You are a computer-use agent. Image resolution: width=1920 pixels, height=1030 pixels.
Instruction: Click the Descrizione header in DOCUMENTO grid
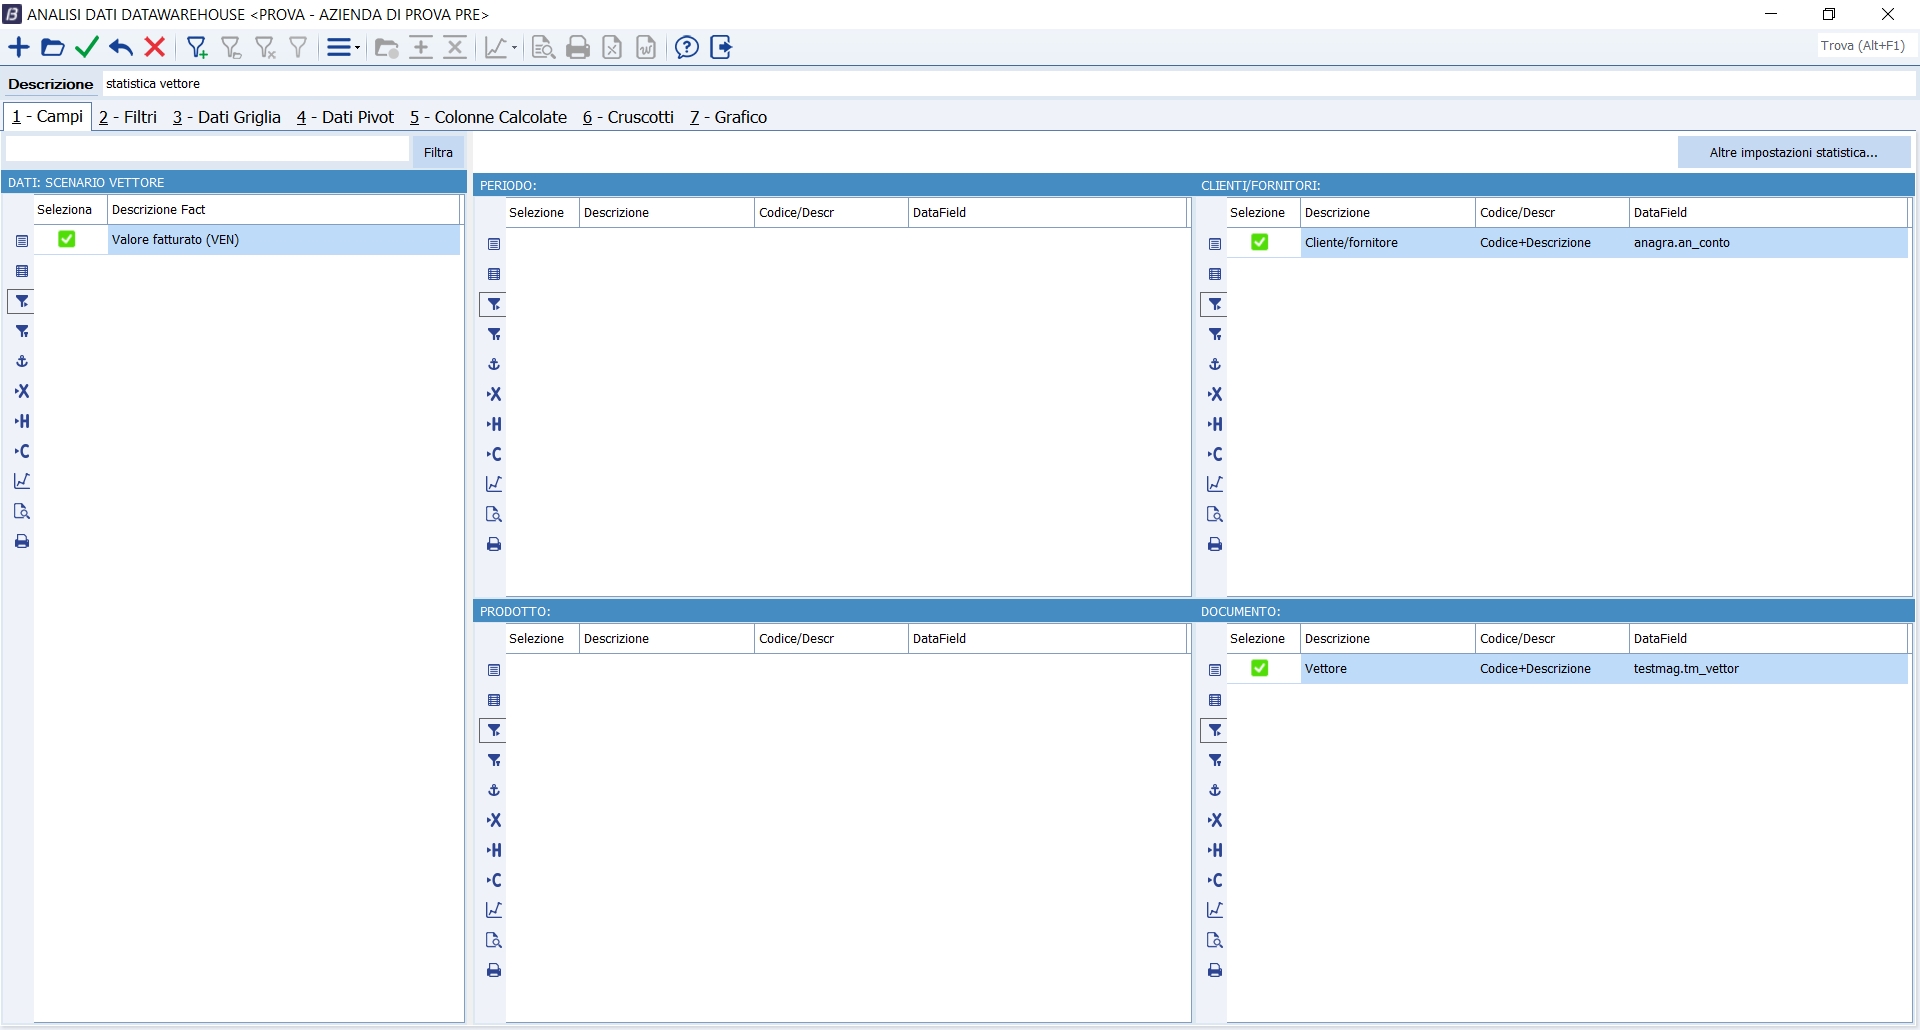coord(1388,639)
